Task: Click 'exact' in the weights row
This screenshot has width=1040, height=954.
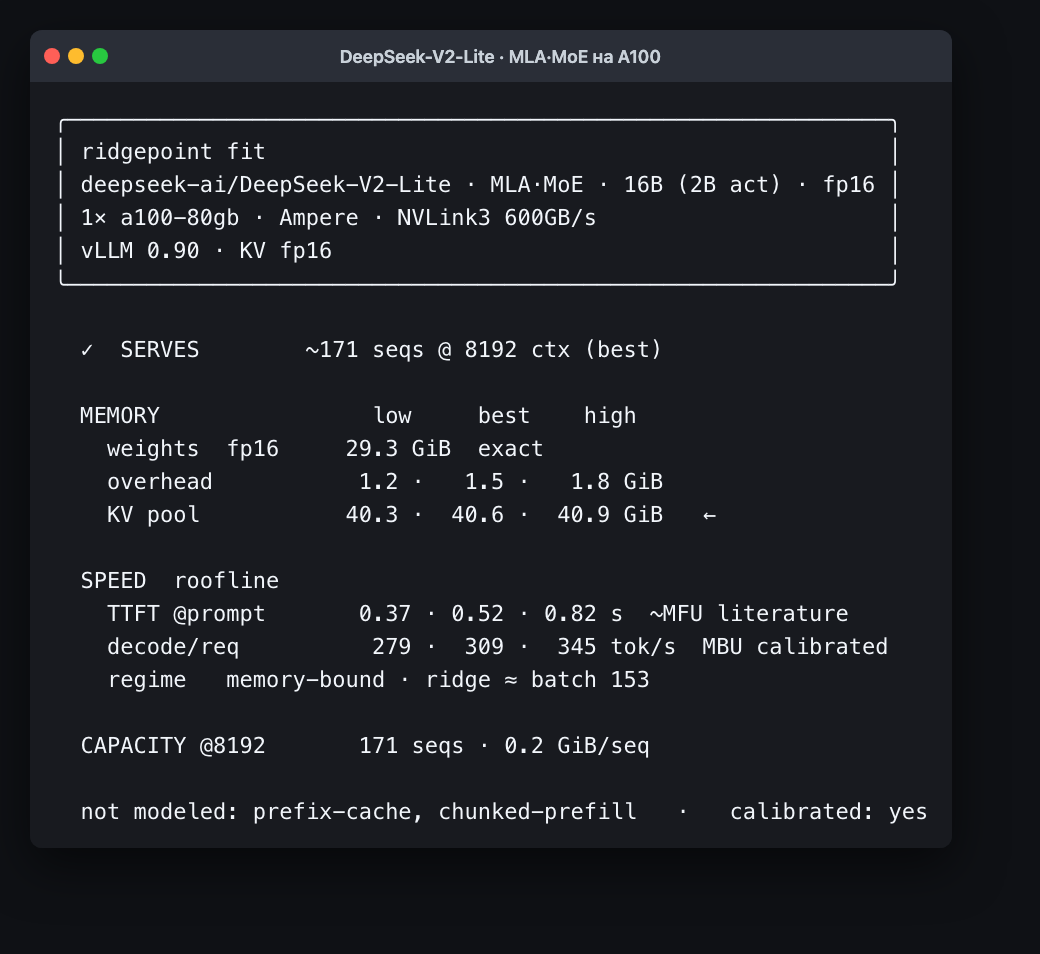Action: pyautogui.click(x=511, y=449)
